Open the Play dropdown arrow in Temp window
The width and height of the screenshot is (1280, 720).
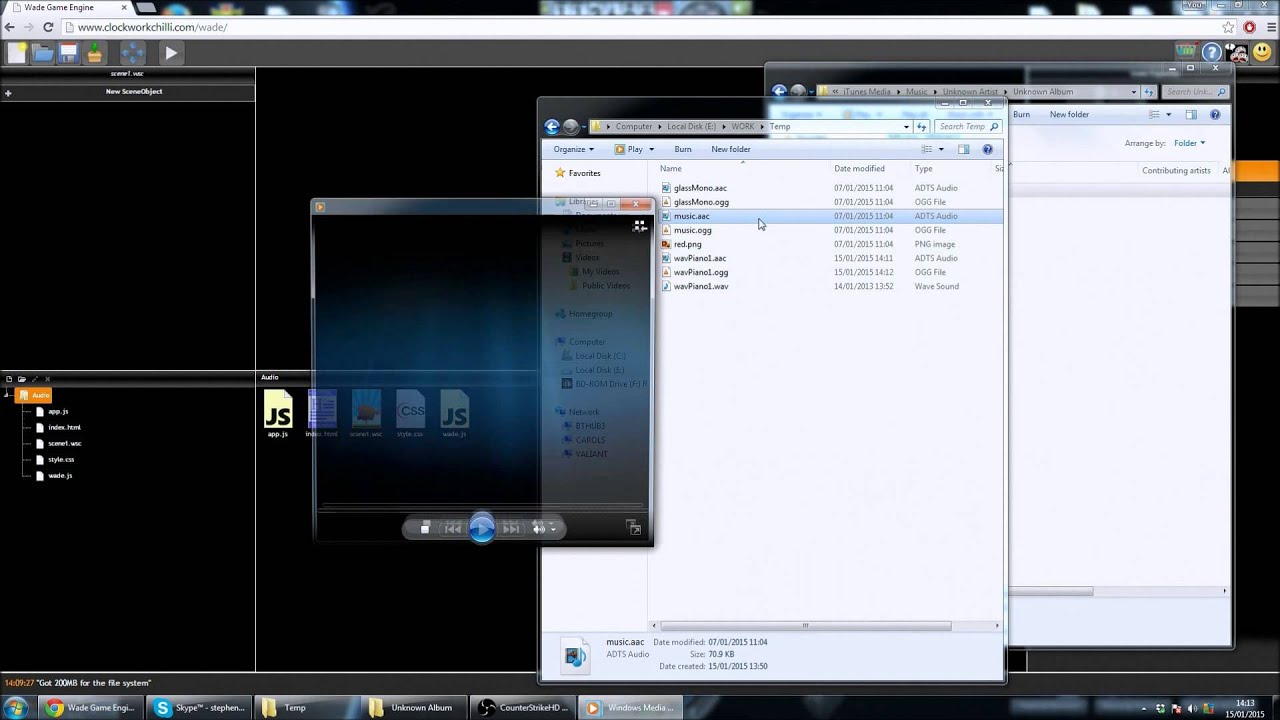tap(651, 149)
